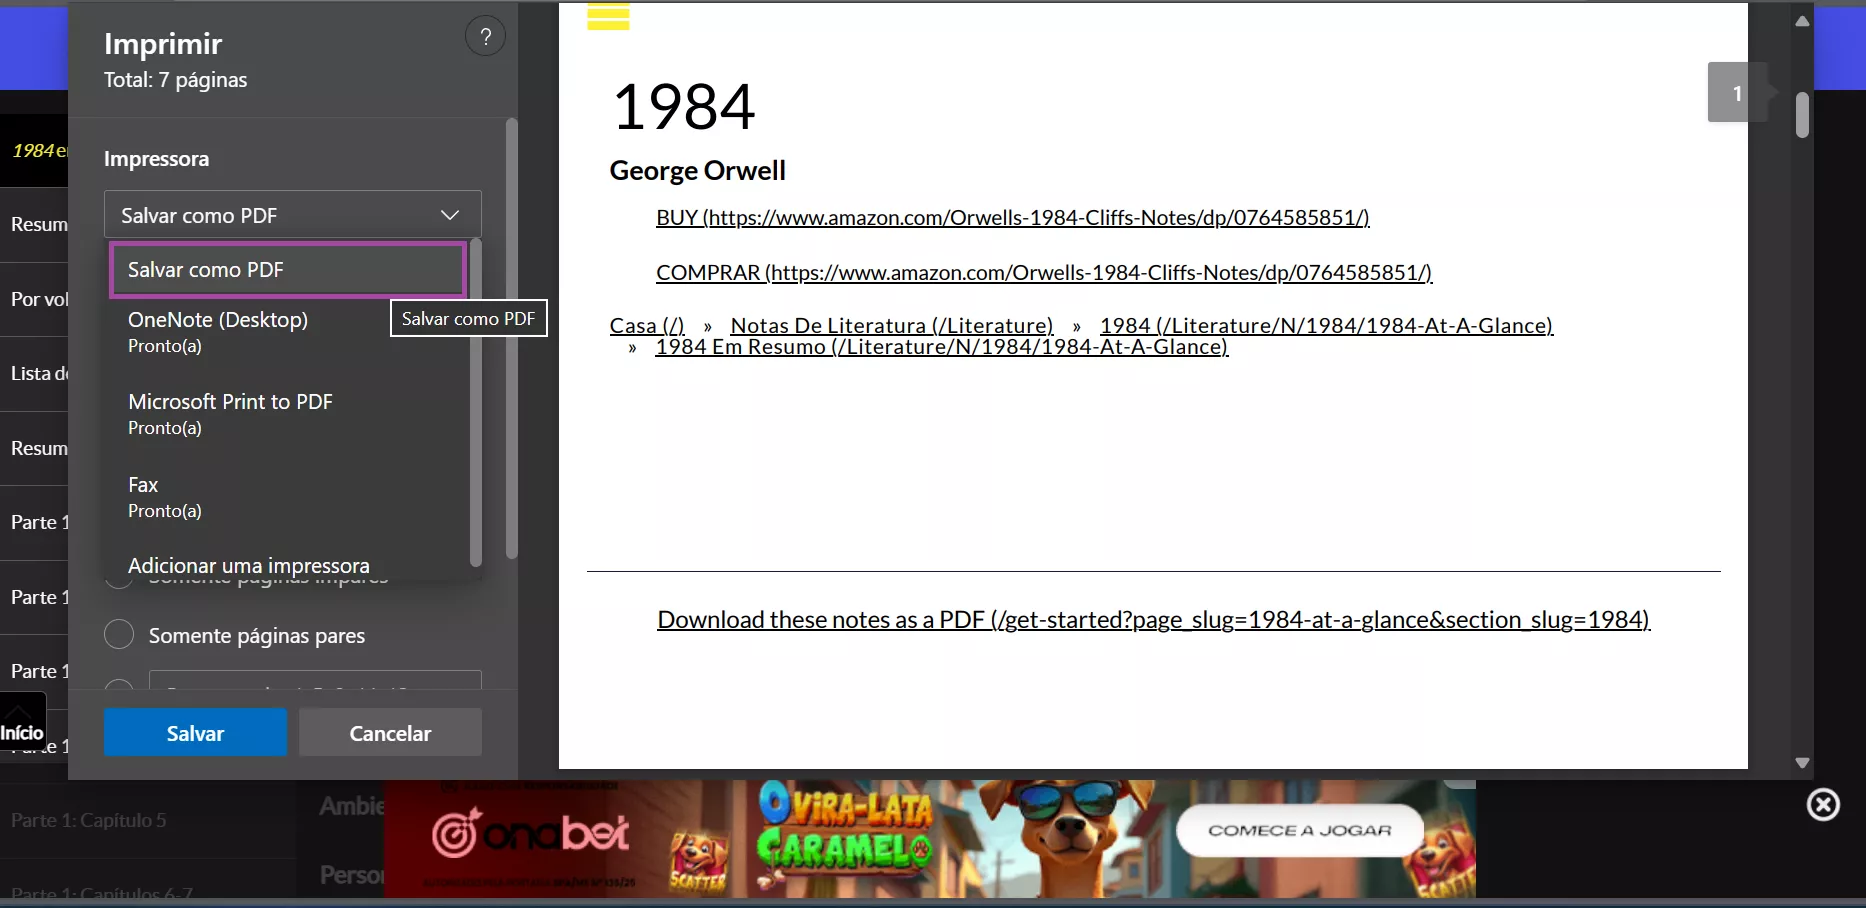
Task: Click the yellow hamburger menu icon in preview
Action: (608, 17)
